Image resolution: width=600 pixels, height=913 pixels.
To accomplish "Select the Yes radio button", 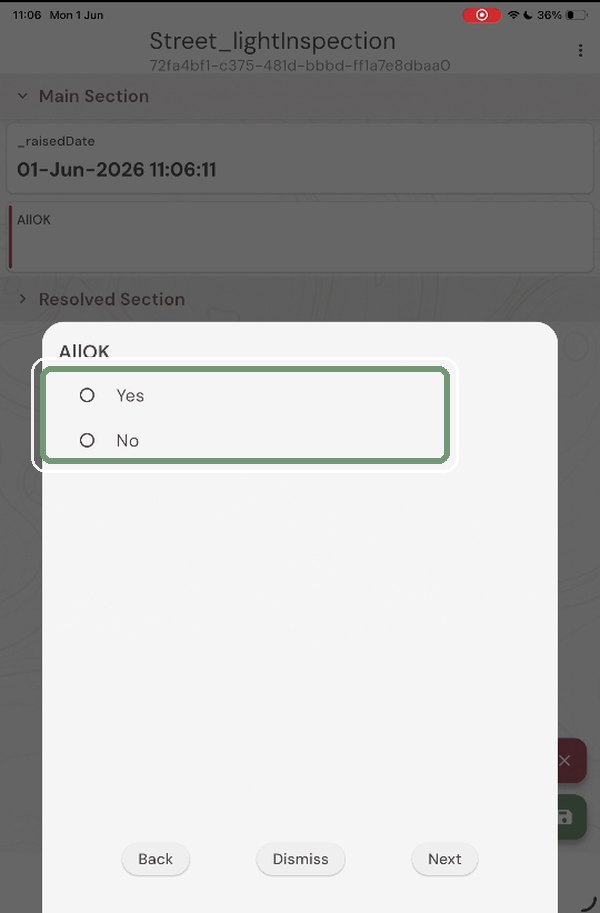I will (x=87, y=395).
